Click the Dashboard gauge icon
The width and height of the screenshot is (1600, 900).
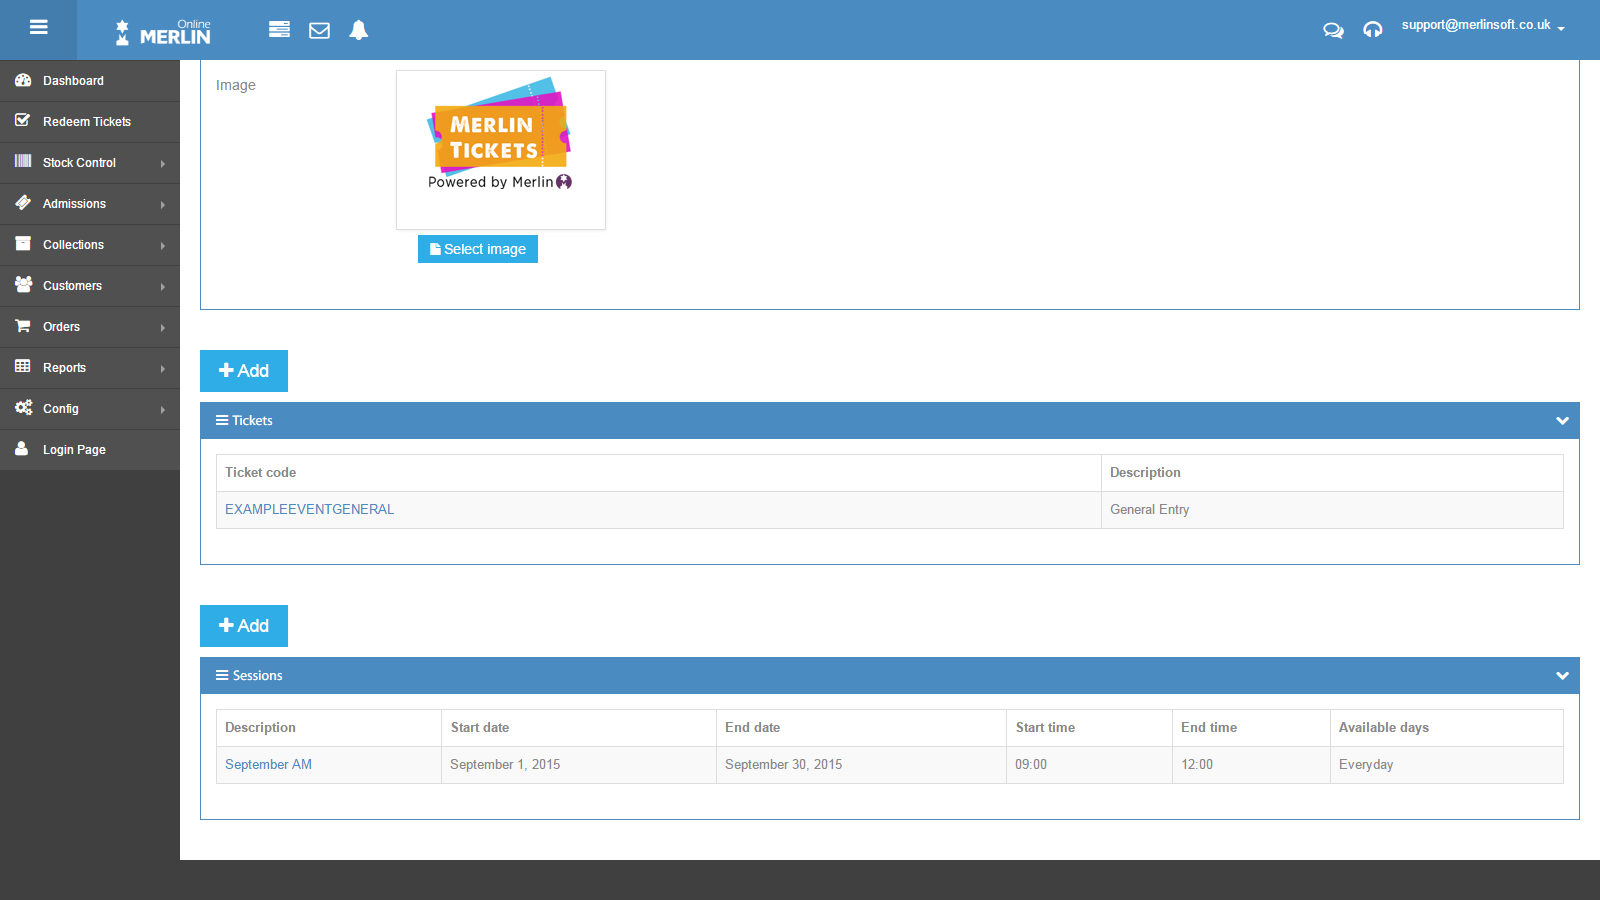point(23,80)
